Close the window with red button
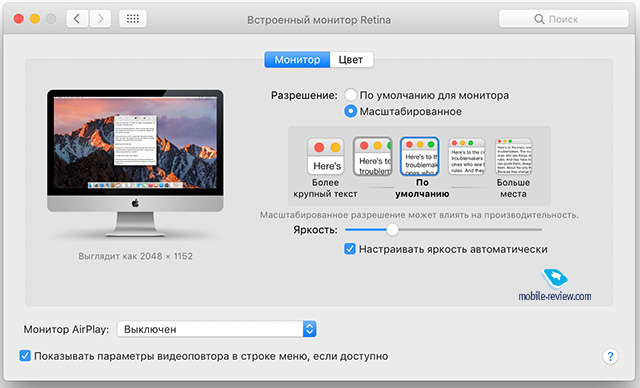Viewport: 640px width, 388px height. [x=18, y=19]
